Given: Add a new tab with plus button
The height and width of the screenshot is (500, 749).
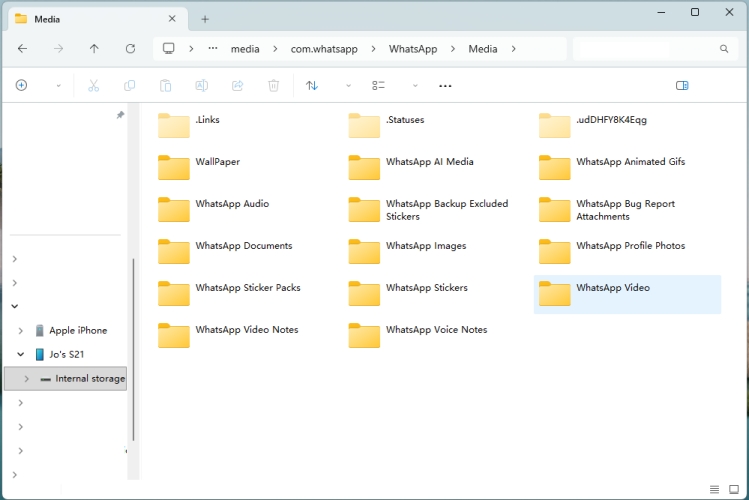Looking at the screenshot, I should [x=205, y=19].
